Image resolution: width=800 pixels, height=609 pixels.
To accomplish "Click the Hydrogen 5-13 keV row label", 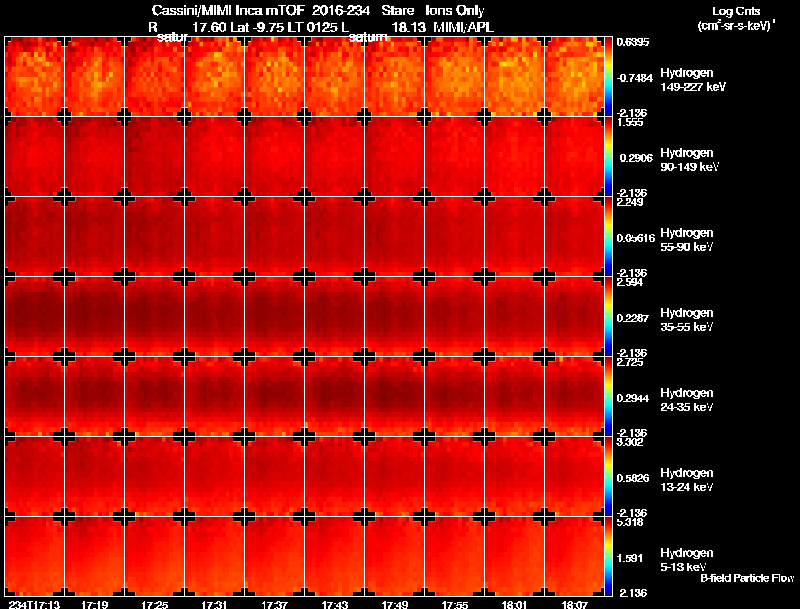I will (687, 560).
